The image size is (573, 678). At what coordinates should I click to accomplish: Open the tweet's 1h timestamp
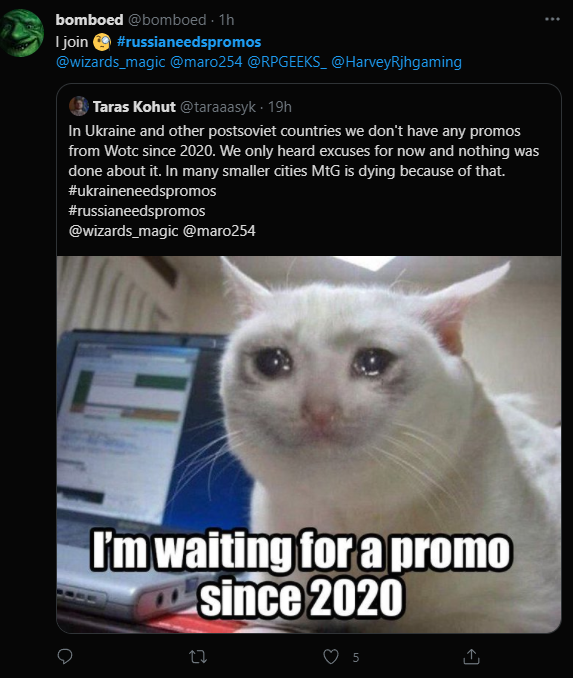(x=226, y=20)
